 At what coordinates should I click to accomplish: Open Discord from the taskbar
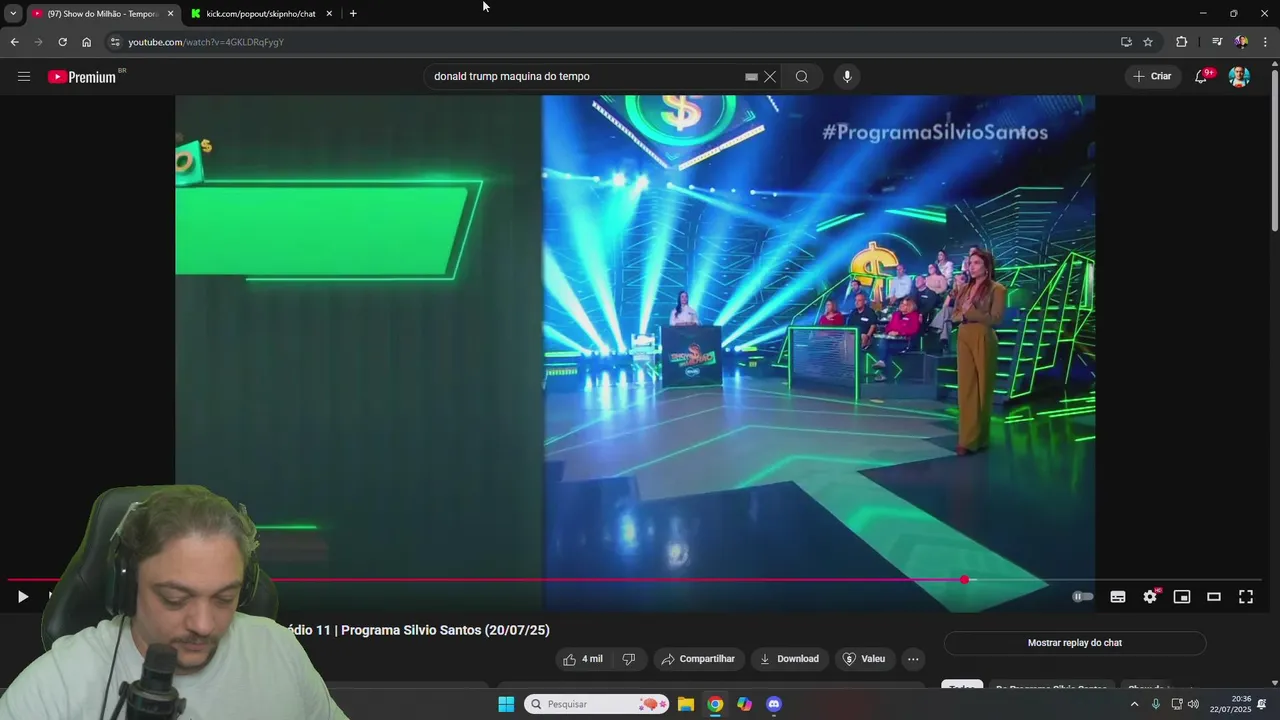coord(774,704)
